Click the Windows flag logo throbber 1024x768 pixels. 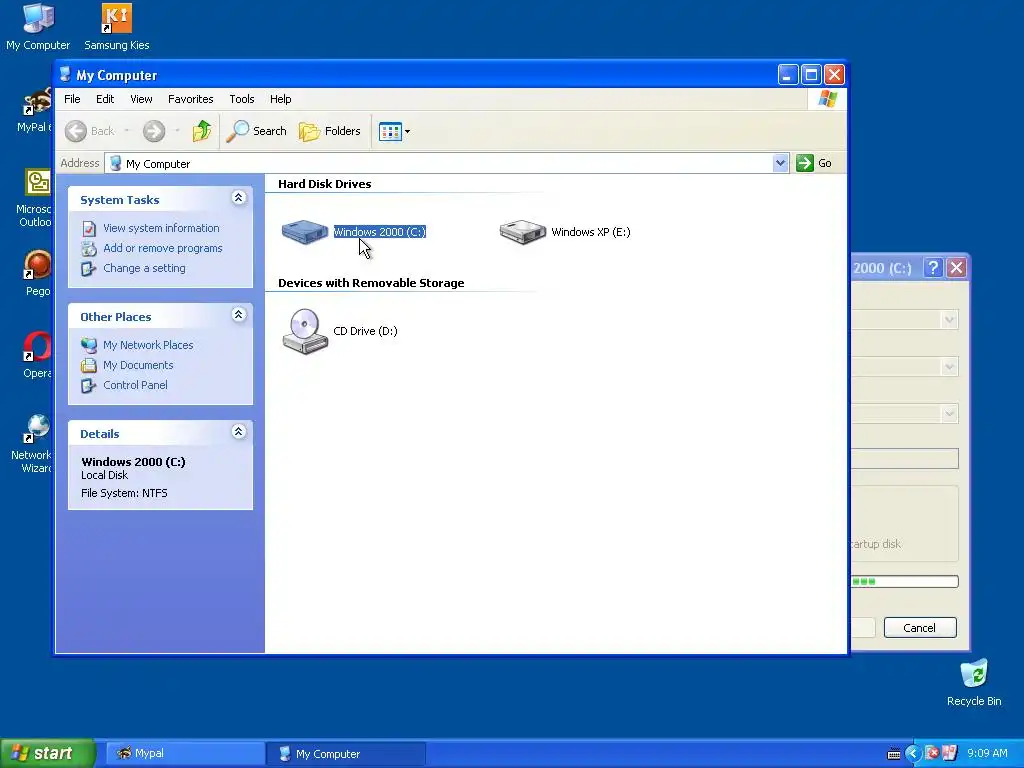[x=827, y=99]
